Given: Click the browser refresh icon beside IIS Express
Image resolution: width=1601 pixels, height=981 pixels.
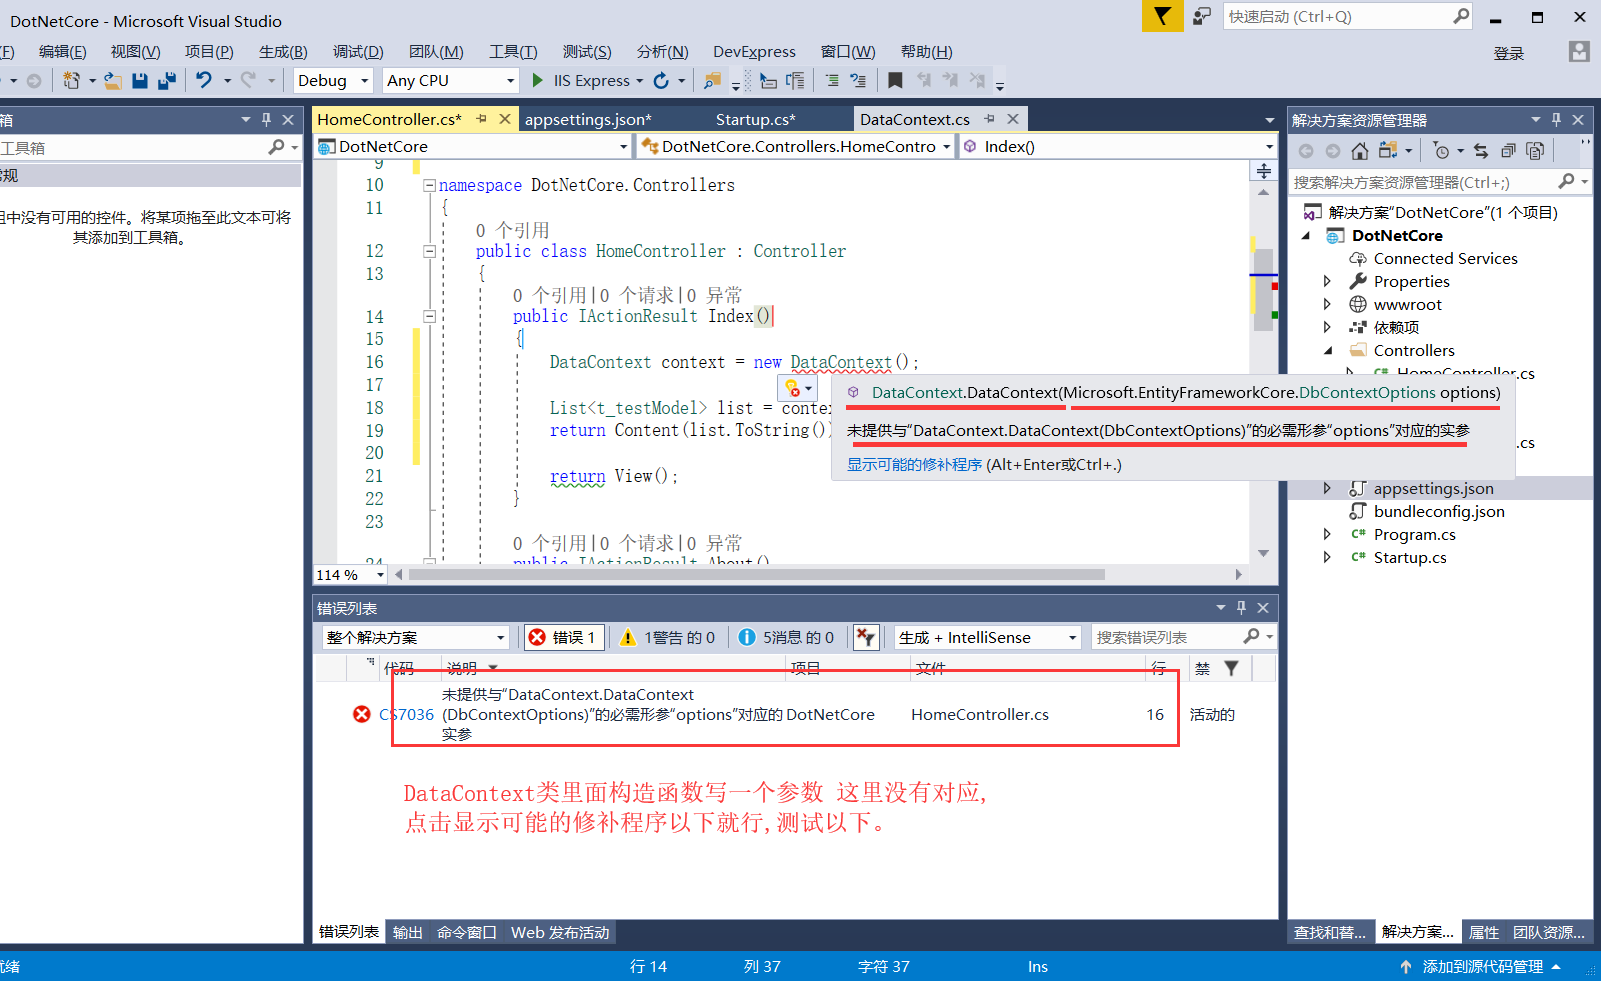Looking at the screenshot, I should pyautogui.click(x=661, y=80).
